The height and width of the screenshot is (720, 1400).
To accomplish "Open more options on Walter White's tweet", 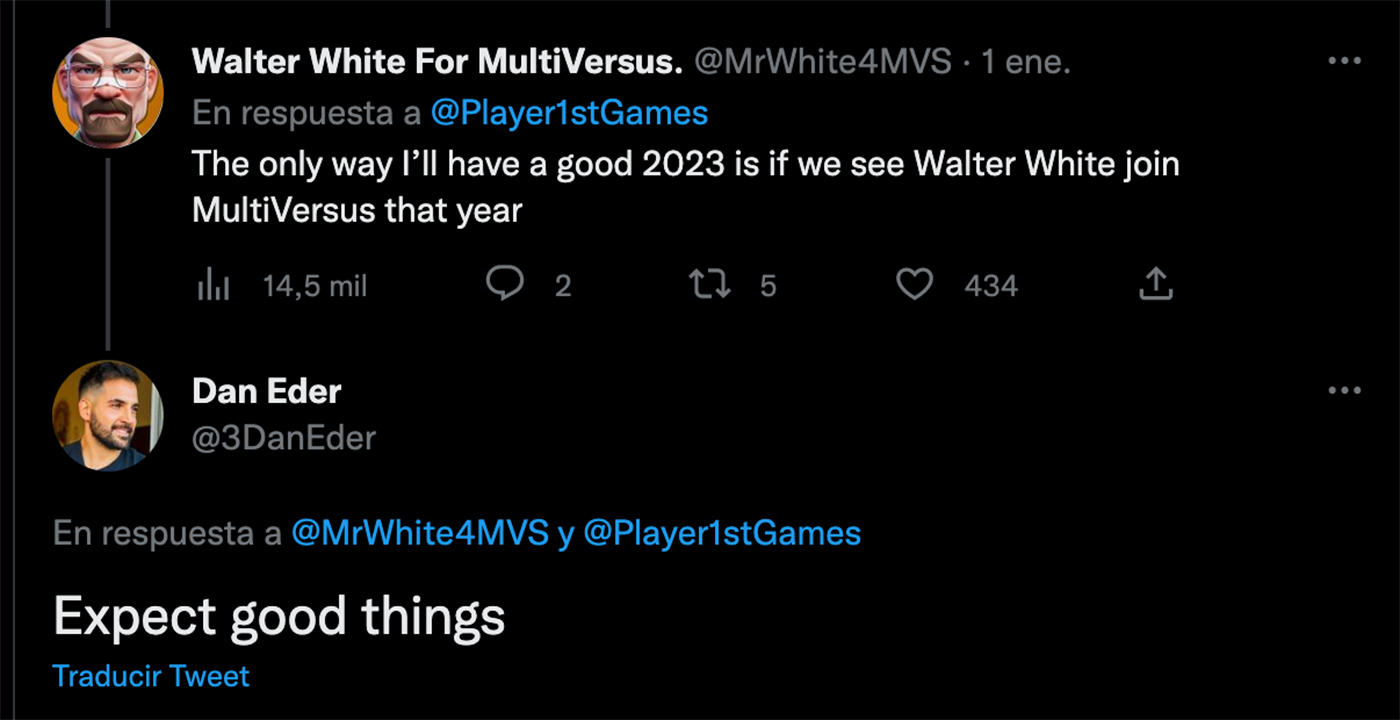I will click(x=1344, y=62).
